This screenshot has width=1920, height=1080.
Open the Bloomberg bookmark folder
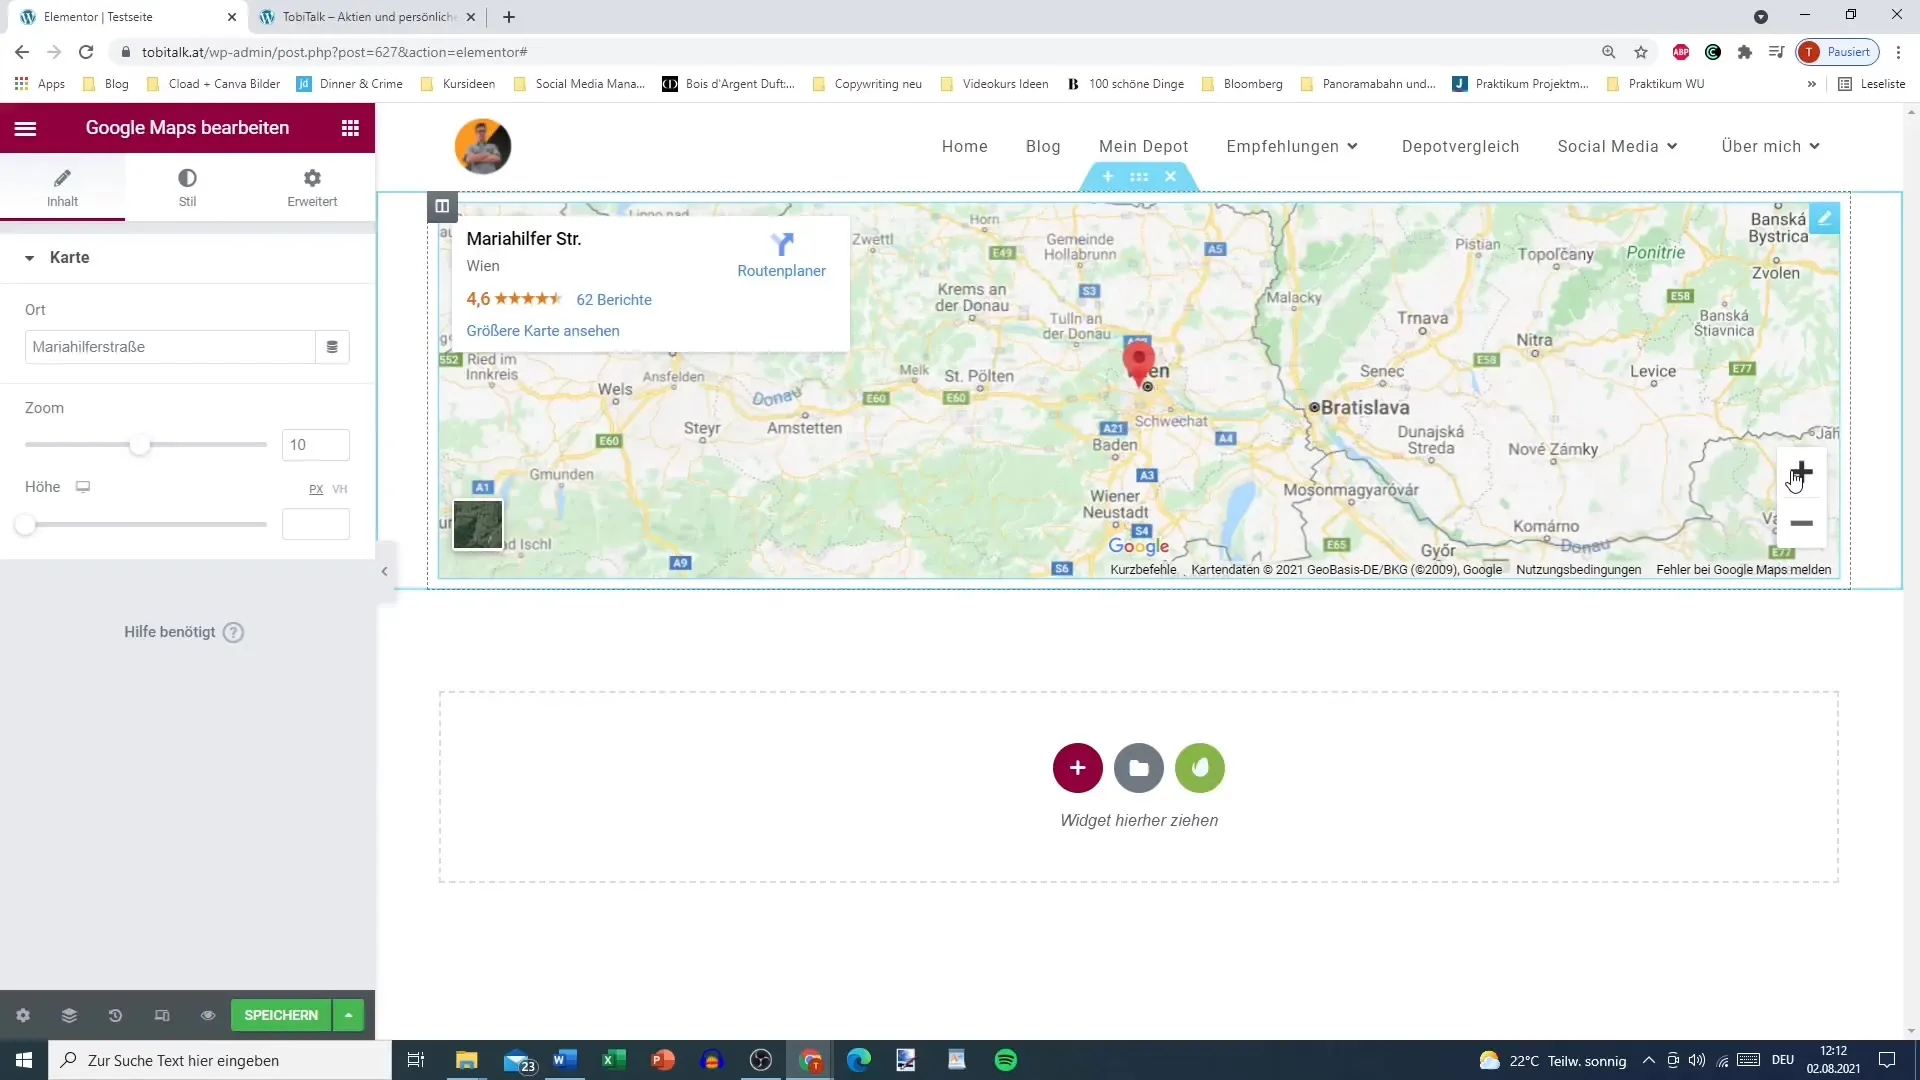click(1242, 84)
